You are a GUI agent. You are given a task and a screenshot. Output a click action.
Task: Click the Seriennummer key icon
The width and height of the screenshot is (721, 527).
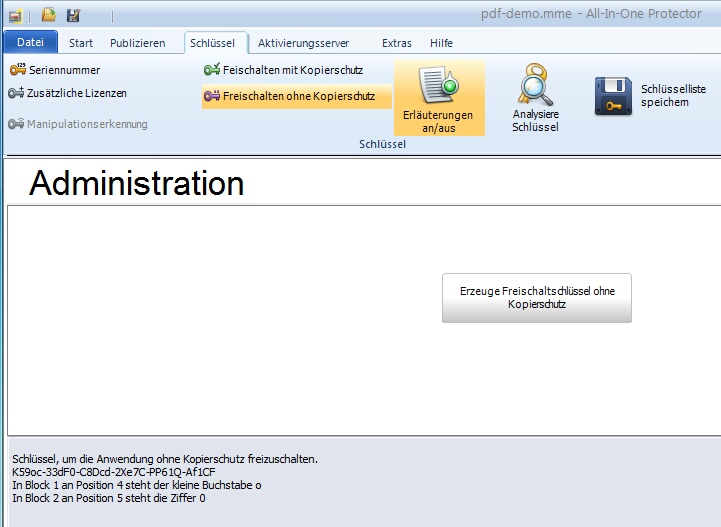[x=17, y=70]
